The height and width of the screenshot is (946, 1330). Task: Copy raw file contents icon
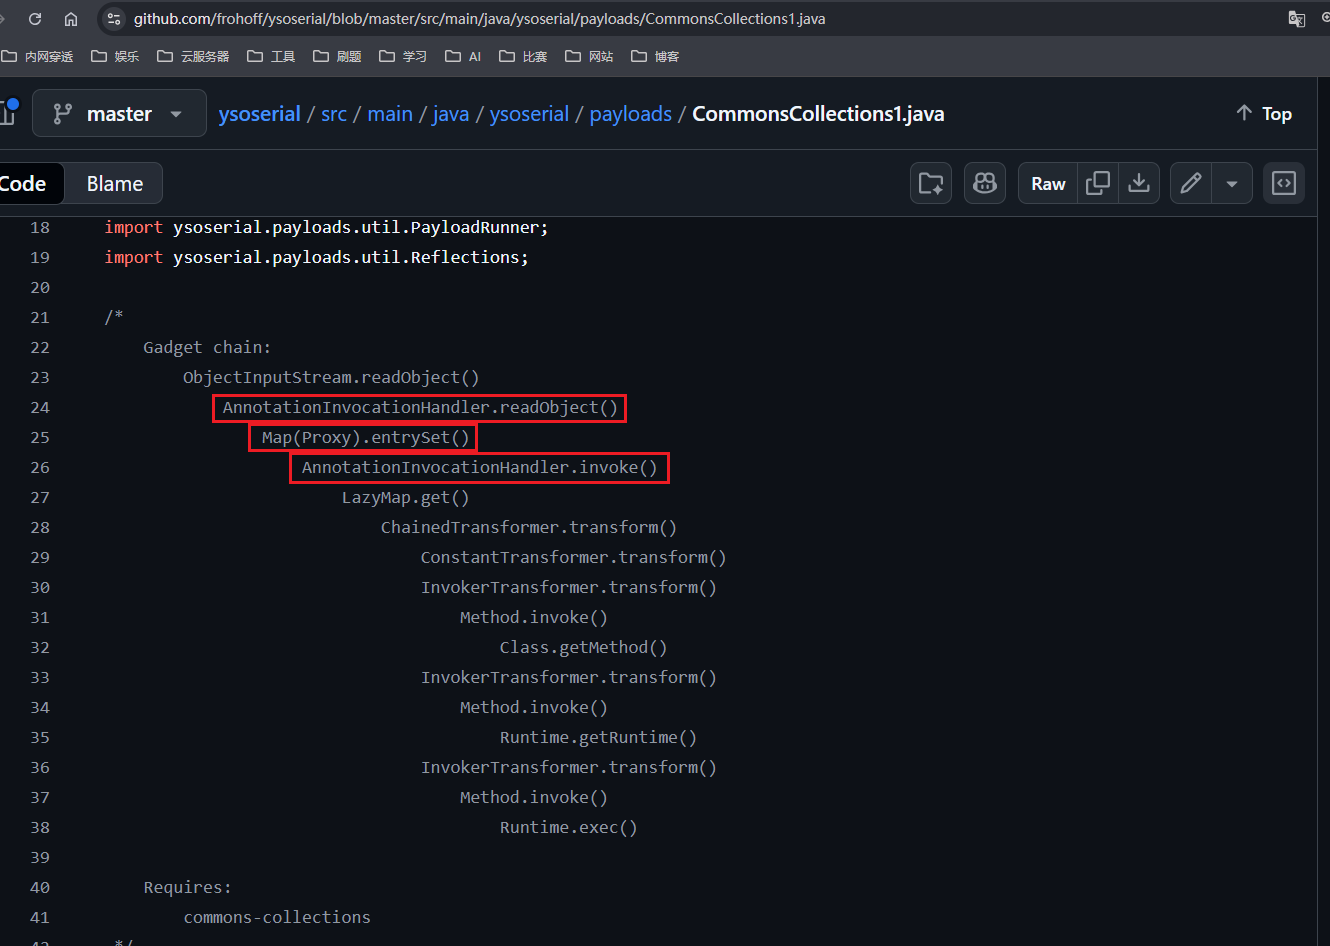[x=1098, y=183]
